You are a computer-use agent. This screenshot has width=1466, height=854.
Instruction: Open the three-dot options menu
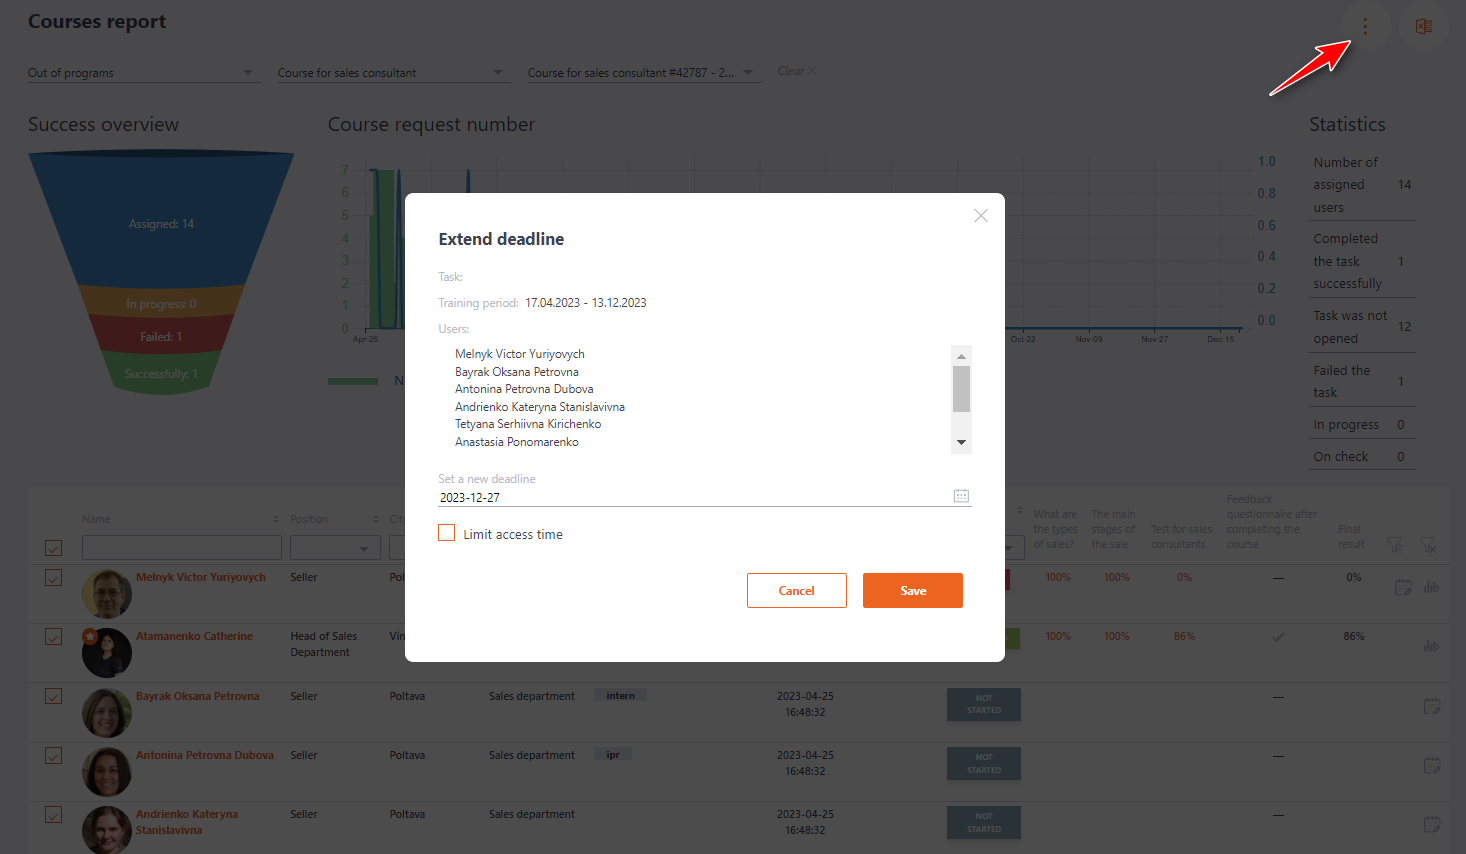pyautogui.click(x=1364, y=27)
